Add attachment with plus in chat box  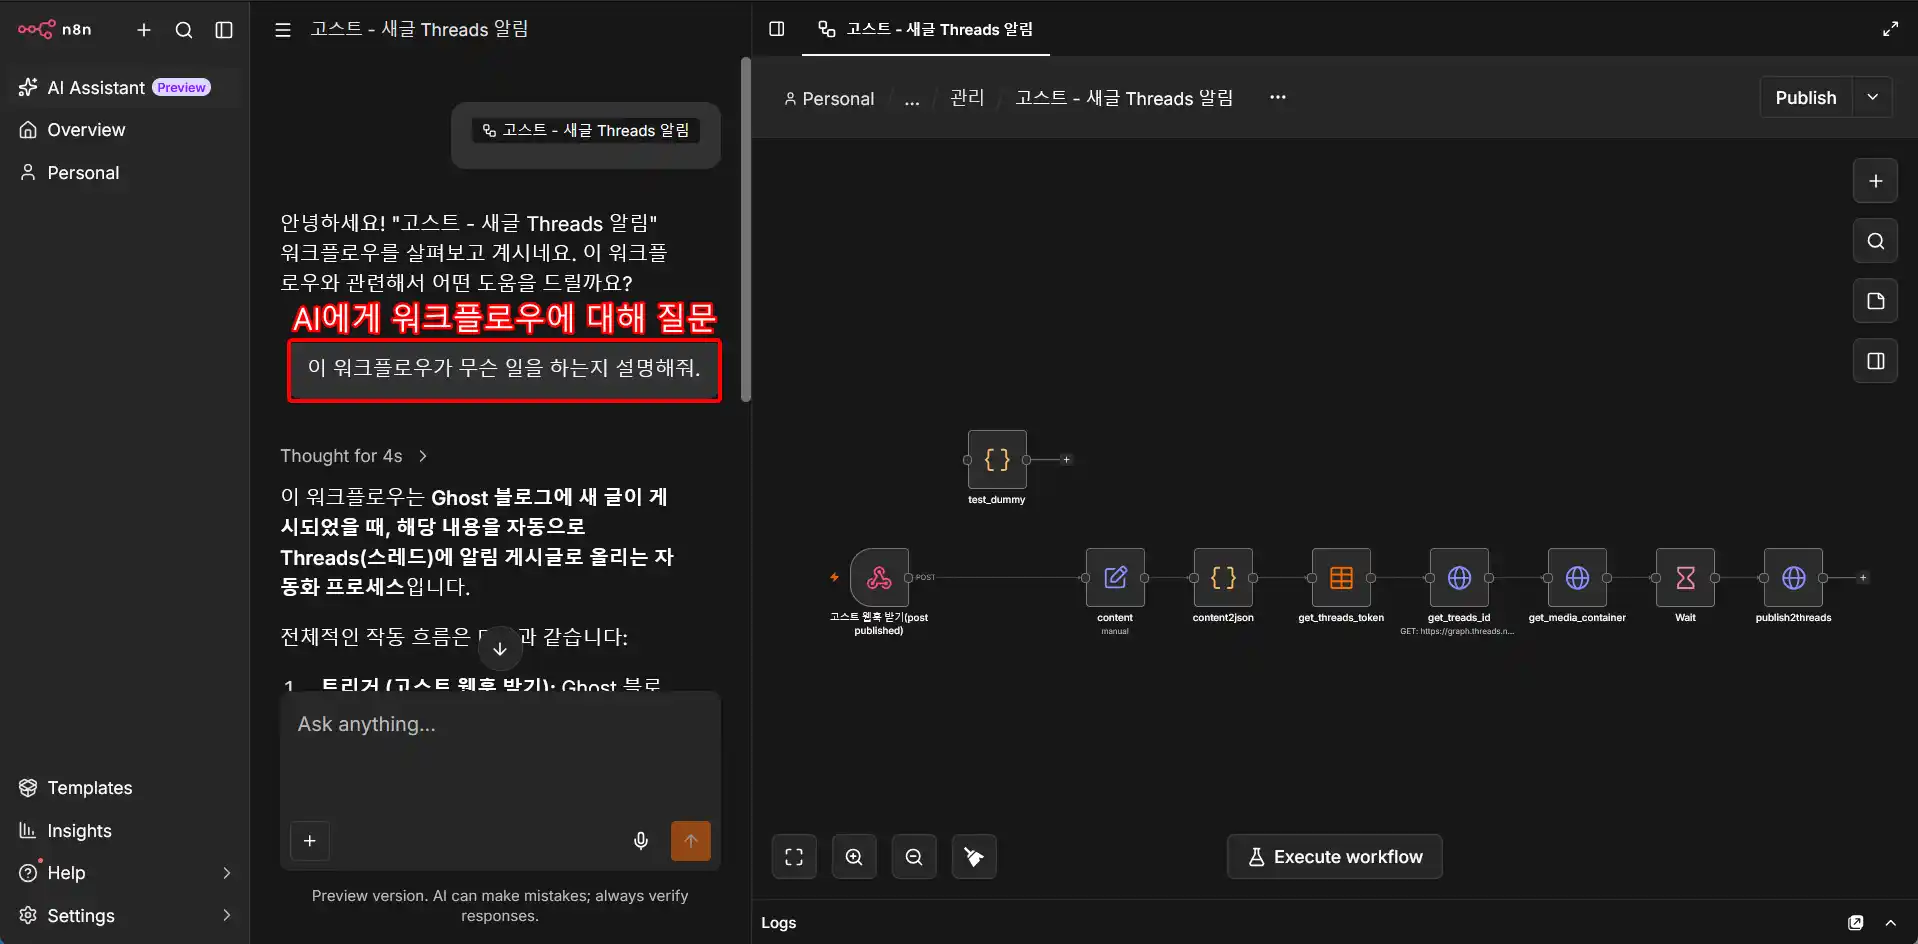[310, 841]
